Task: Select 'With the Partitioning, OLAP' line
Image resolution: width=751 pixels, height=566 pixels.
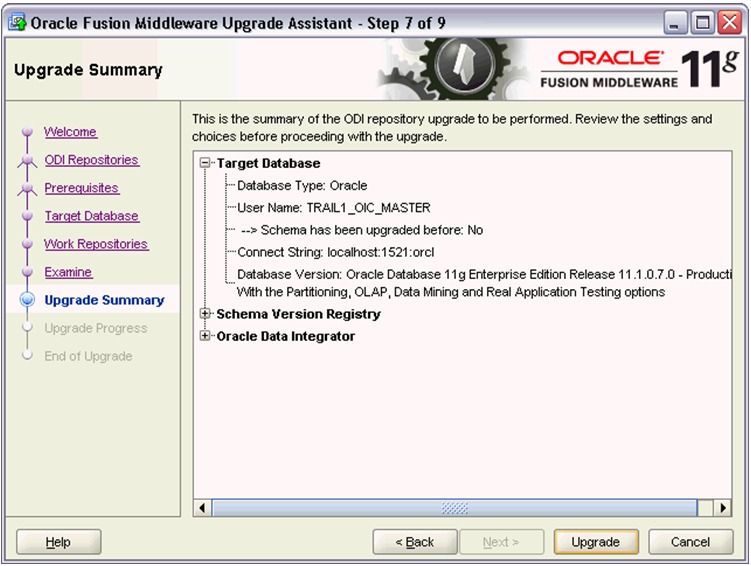Action: (x=451, y=292)
